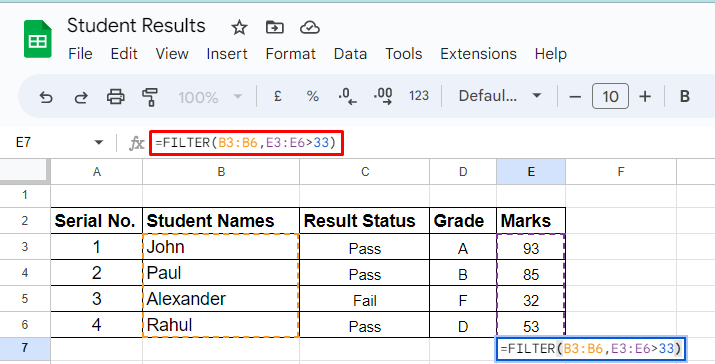
Task: Expand the E7 name box dropdown
Action: (x=98, y=143)
